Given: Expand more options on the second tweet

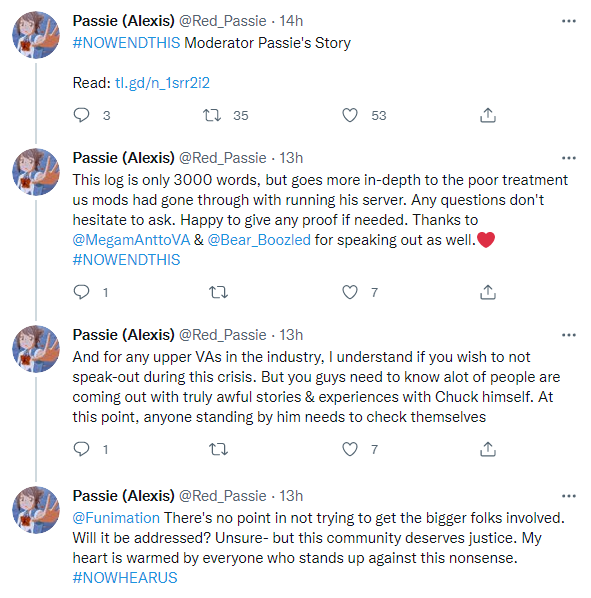Looking at the screenshot, I should click(569, 158).
